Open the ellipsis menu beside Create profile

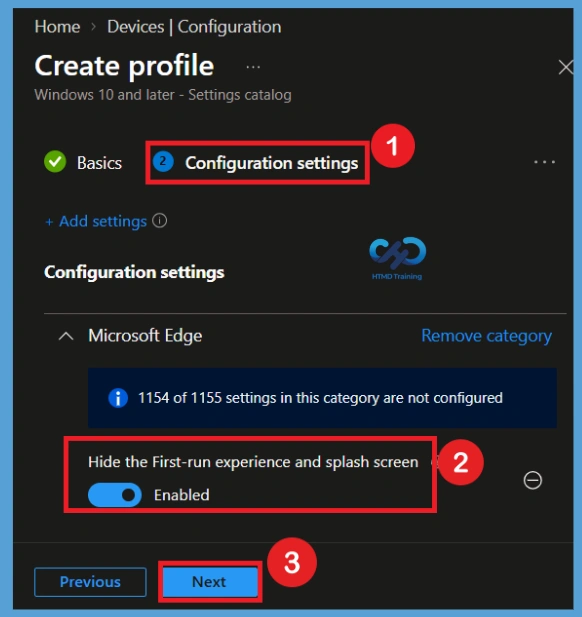pos(253,67)
